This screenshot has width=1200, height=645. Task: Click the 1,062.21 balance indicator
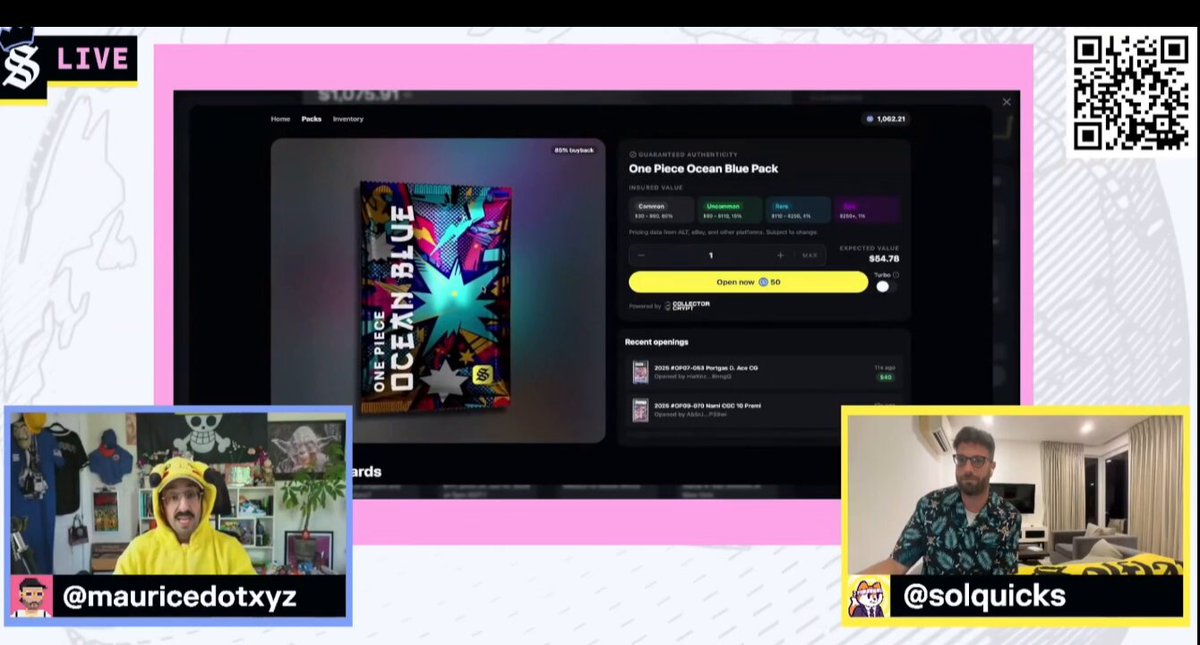point(886,119)
